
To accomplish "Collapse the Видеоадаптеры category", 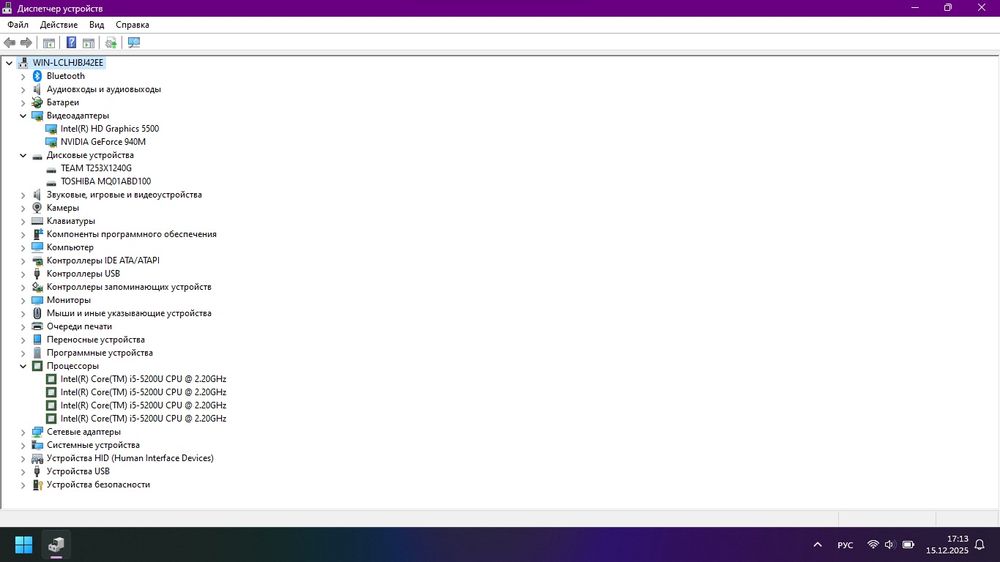I will [x=23, y=116].
